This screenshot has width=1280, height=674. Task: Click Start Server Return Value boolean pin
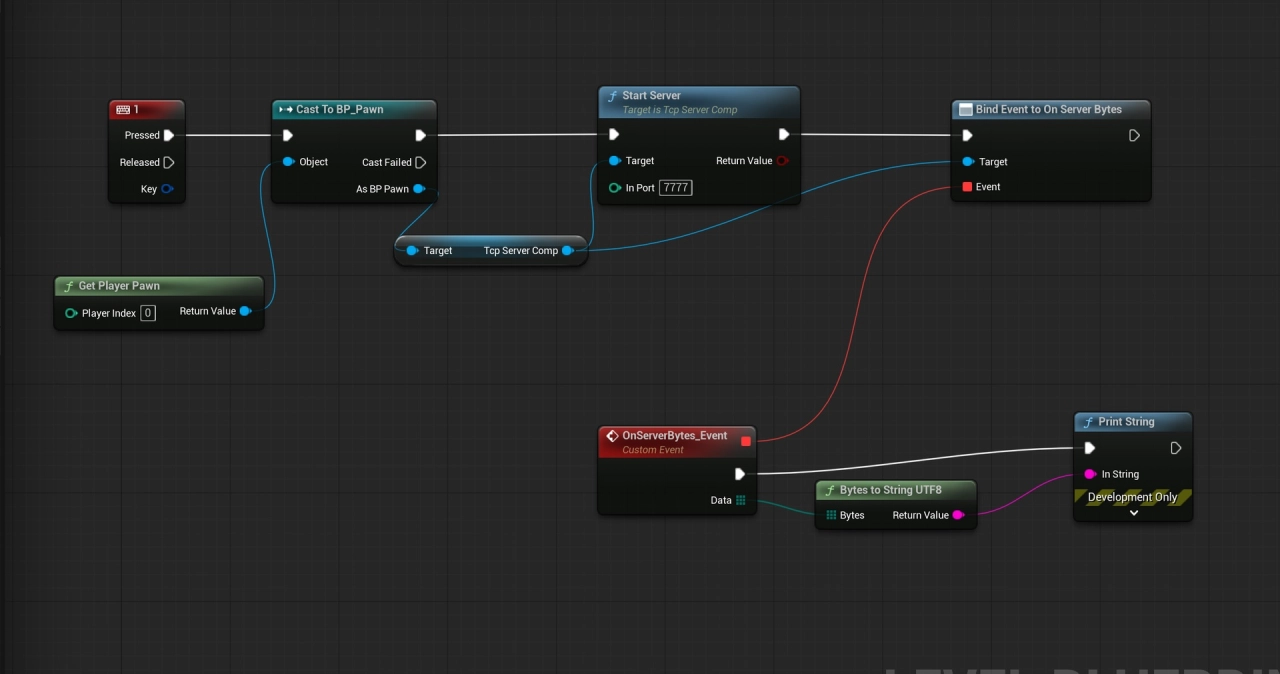[x=782, y=161]
